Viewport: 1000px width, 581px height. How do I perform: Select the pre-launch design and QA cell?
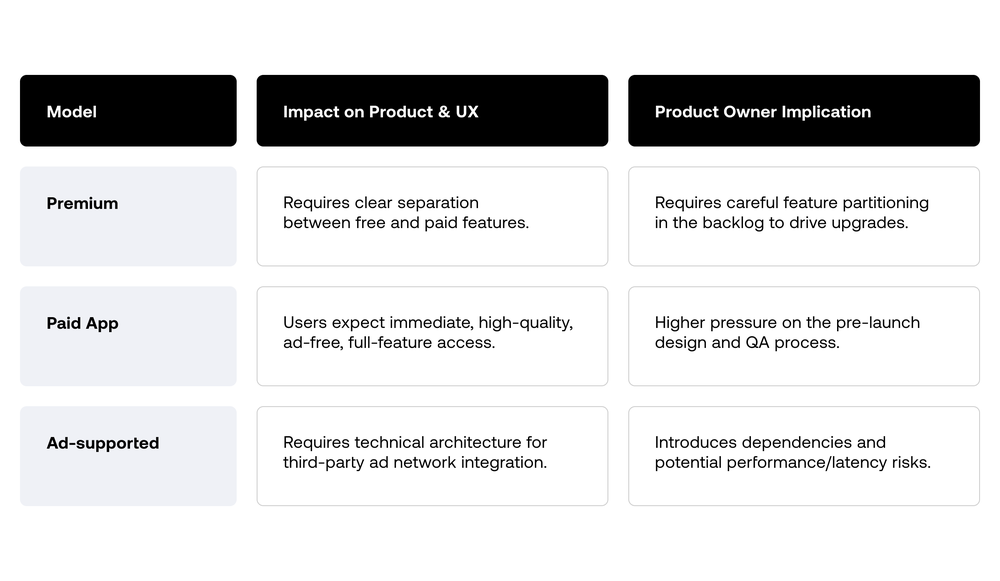[803, 336]
